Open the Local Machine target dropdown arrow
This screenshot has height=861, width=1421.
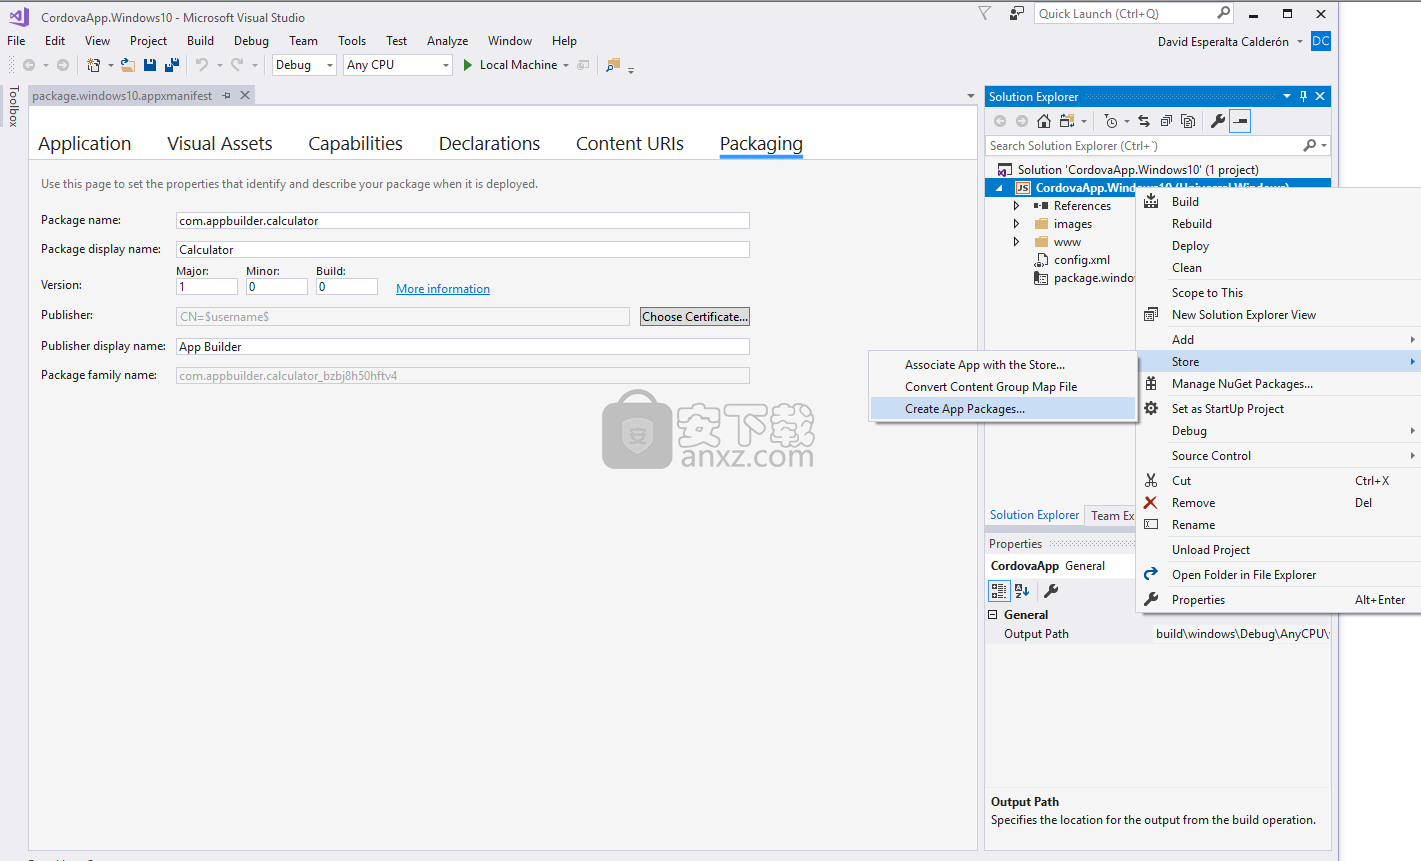(566, 65)
